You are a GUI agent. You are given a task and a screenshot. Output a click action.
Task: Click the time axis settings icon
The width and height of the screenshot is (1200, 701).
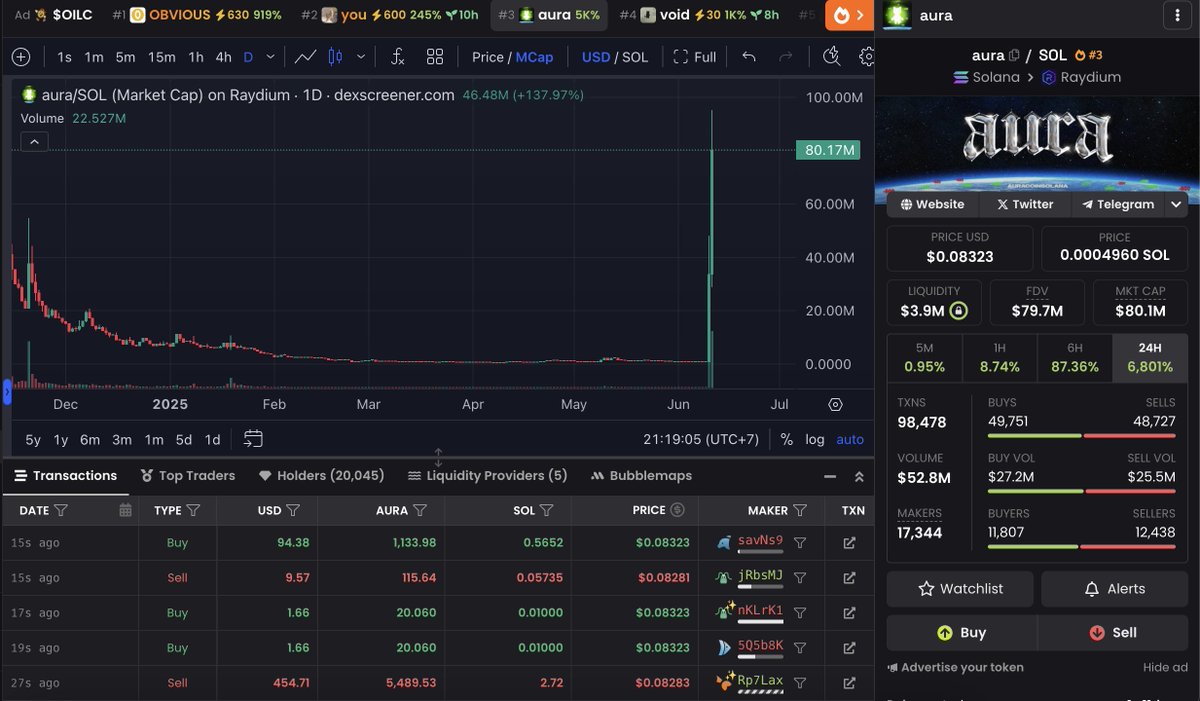[836, 405]
